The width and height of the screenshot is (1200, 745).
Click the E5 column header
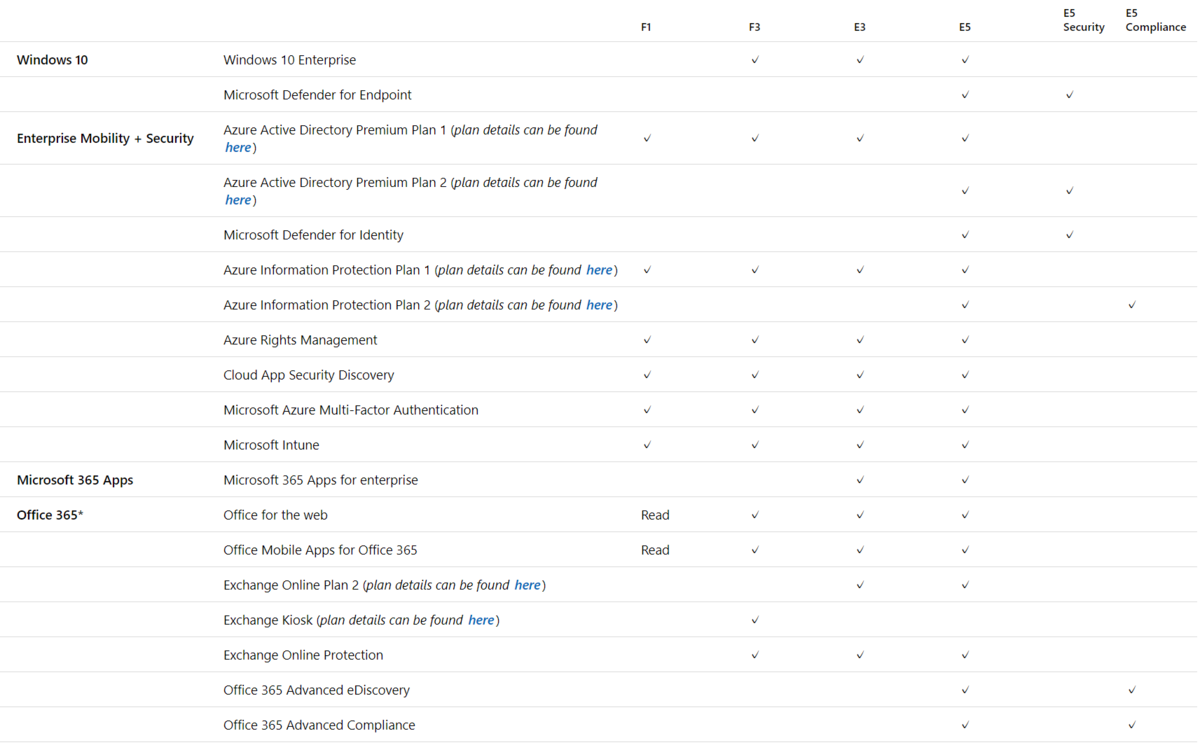965,27
